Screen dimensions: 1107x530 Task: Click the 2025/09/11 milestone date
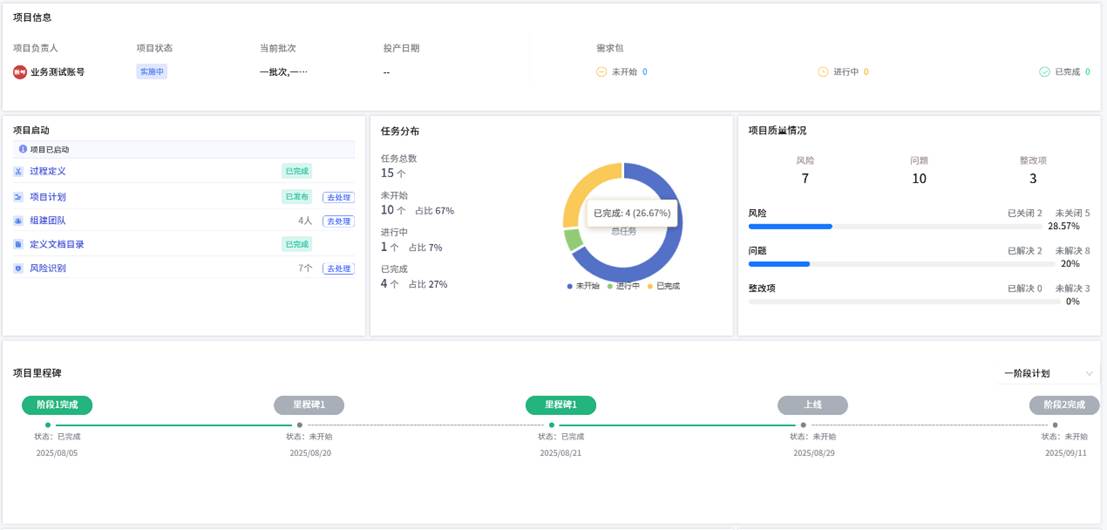(1065, 453)
